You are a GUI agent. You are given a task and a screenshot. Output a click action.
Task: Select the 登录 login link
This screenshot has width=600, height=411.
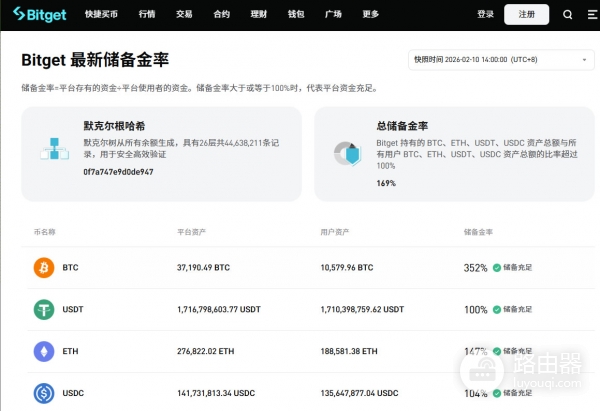486,14
